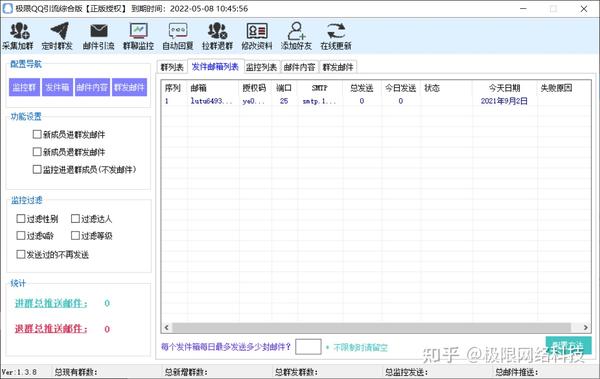Click the 监控群 navigation button
Screen dimensions: 600x379
pos(24,87)
